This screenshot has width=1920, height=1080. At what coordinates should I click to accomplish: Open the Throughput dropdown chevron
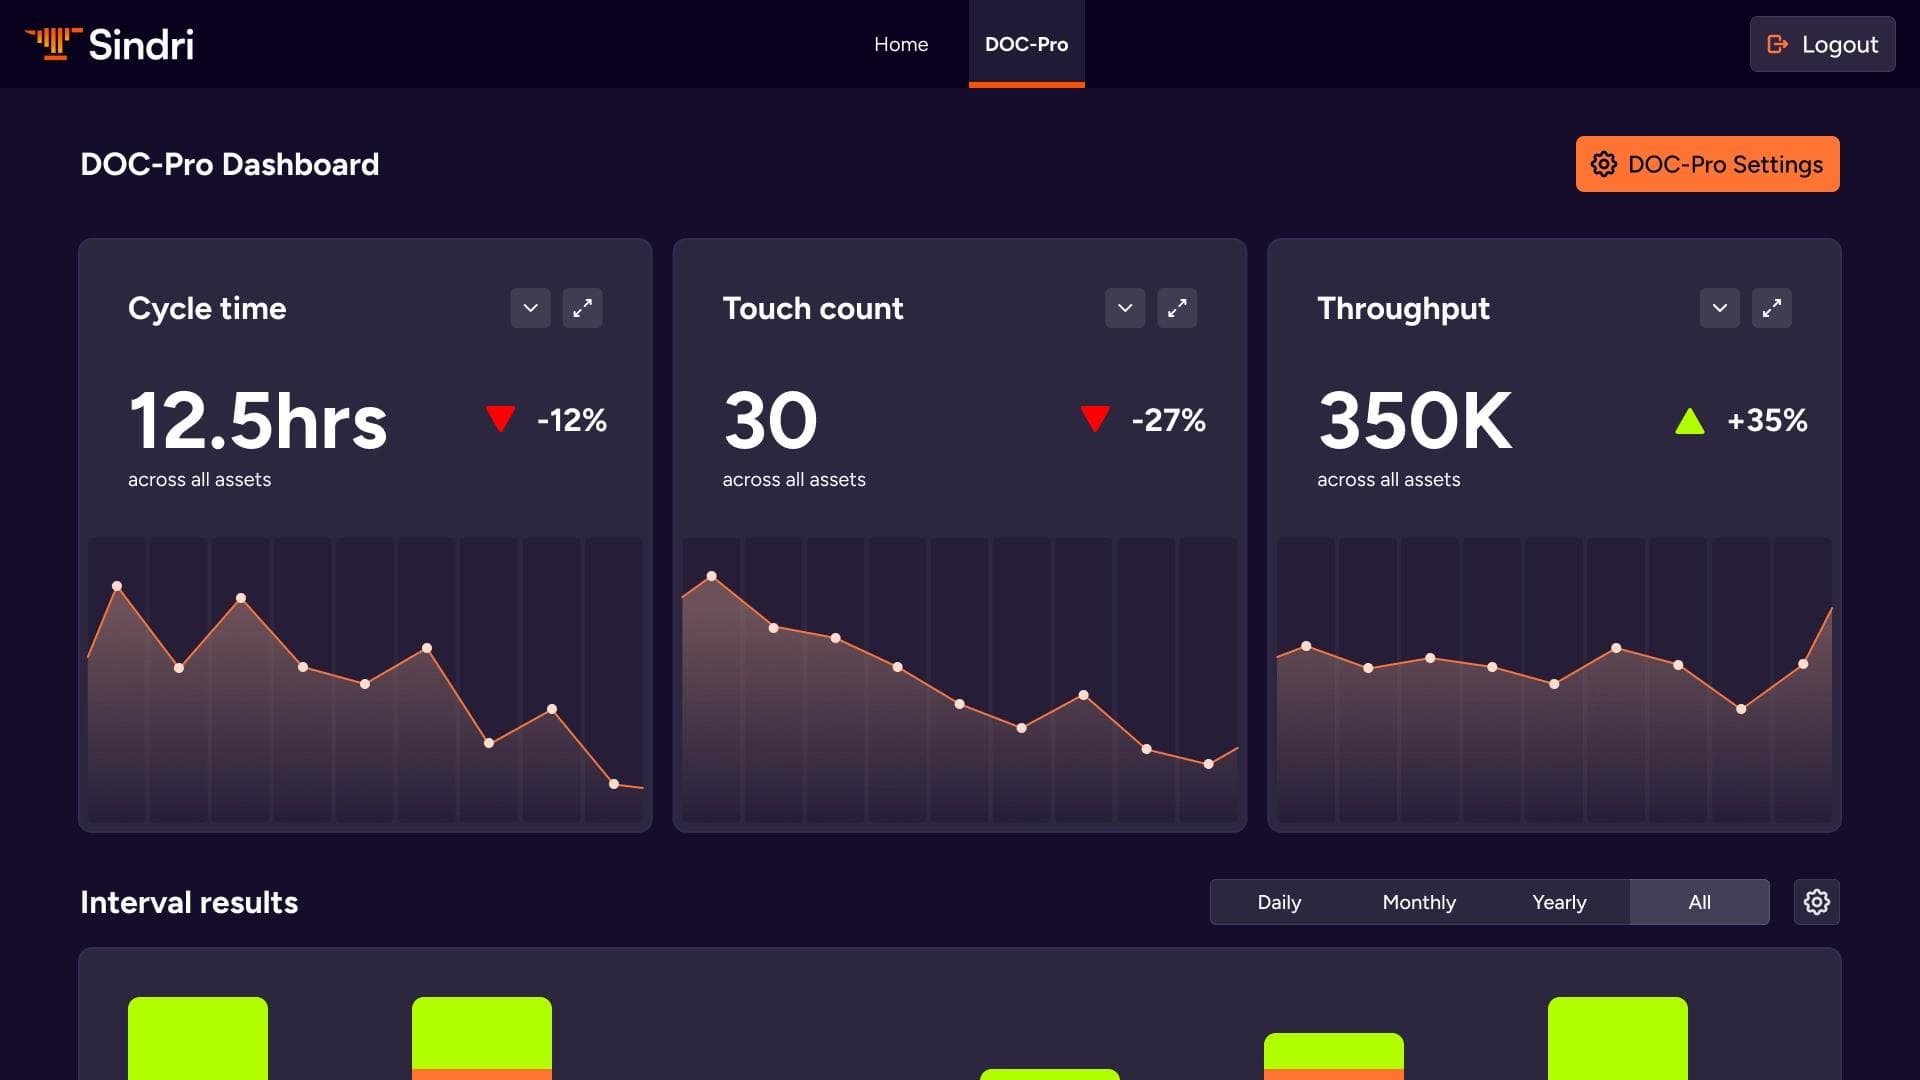tap(1719, 308)
